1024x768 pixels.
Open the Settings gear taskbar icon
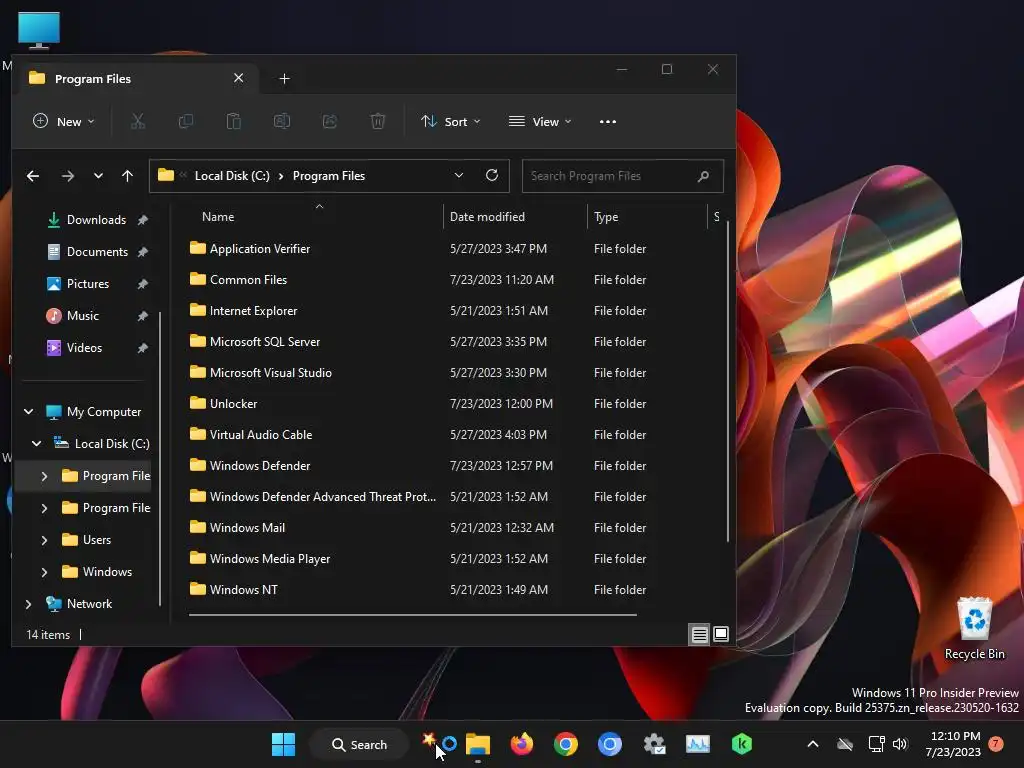pos(654,744)
